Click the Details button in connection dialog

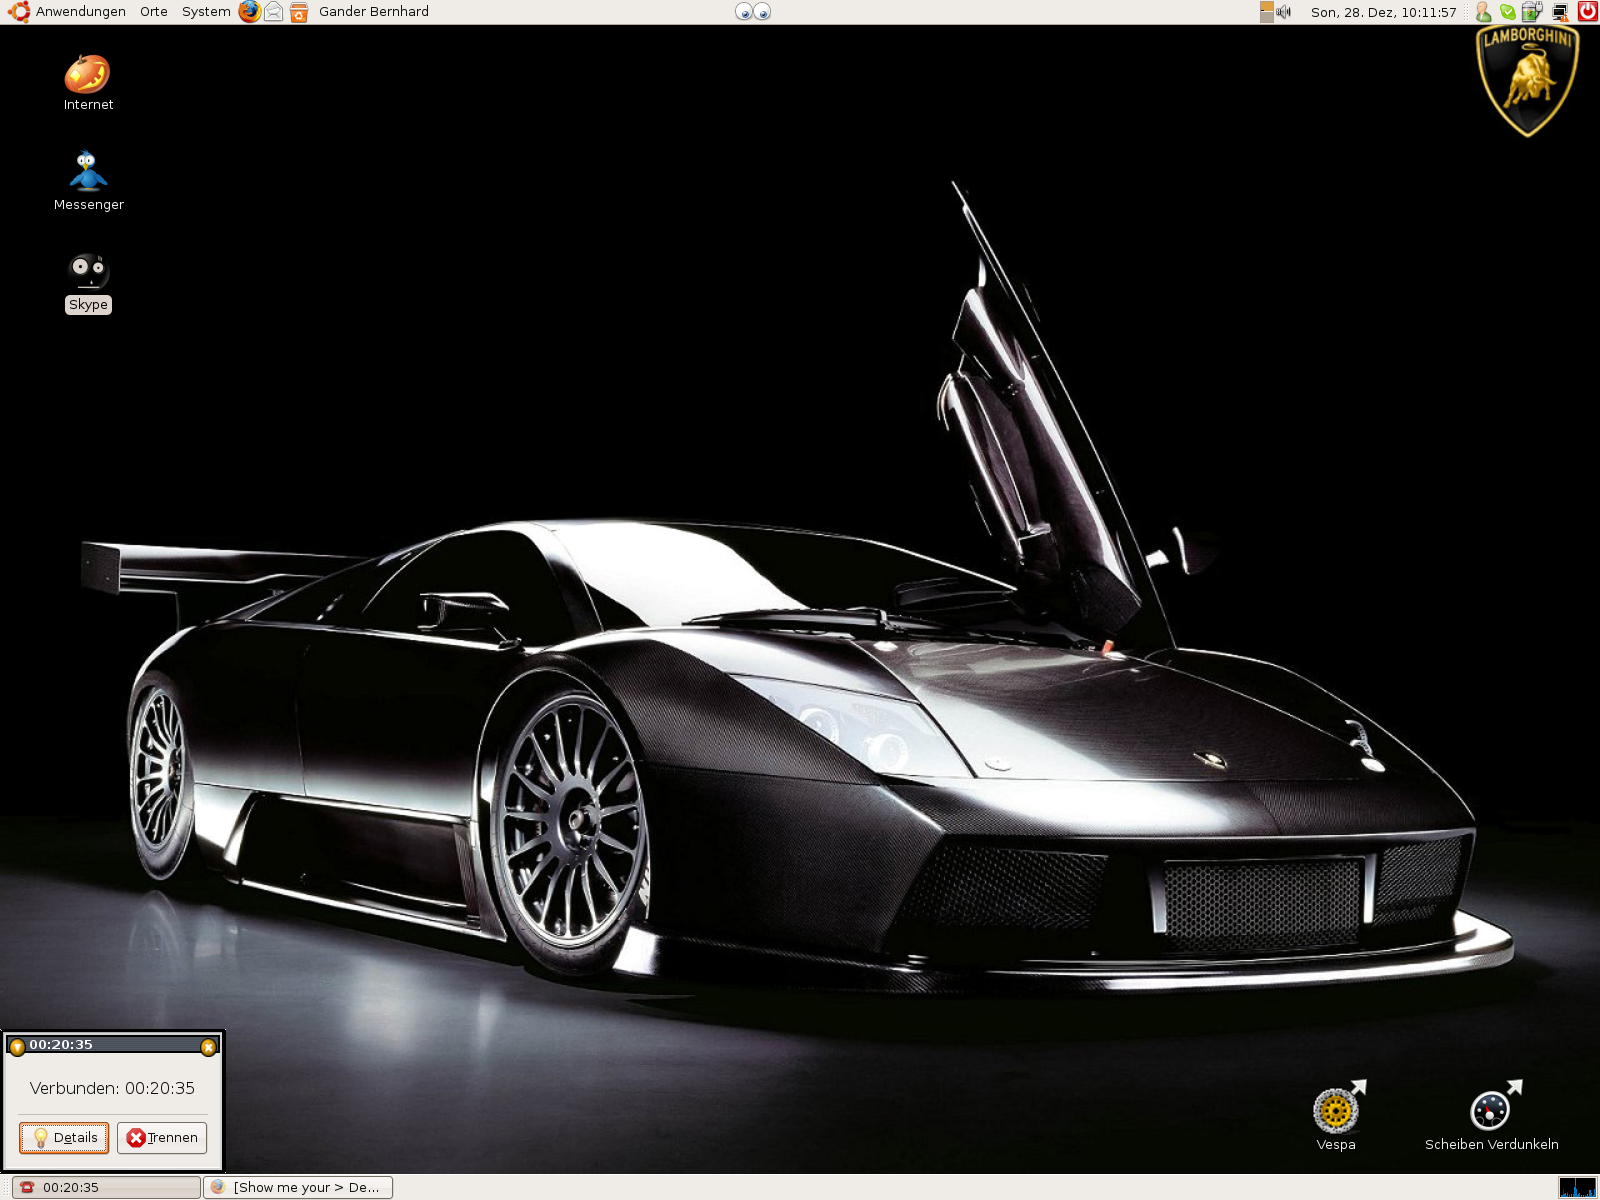point(64,1138)
